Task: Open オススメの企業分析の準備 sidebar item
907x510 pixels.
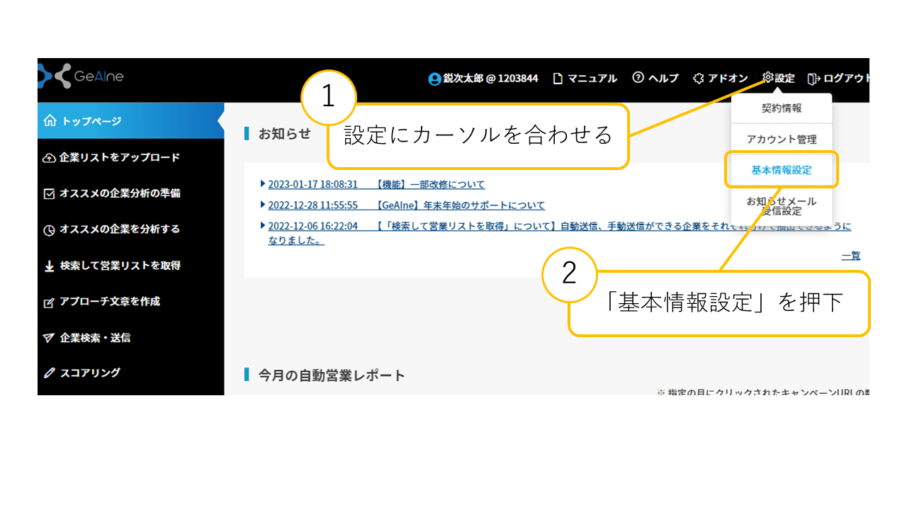Action: tap(119, 193)
